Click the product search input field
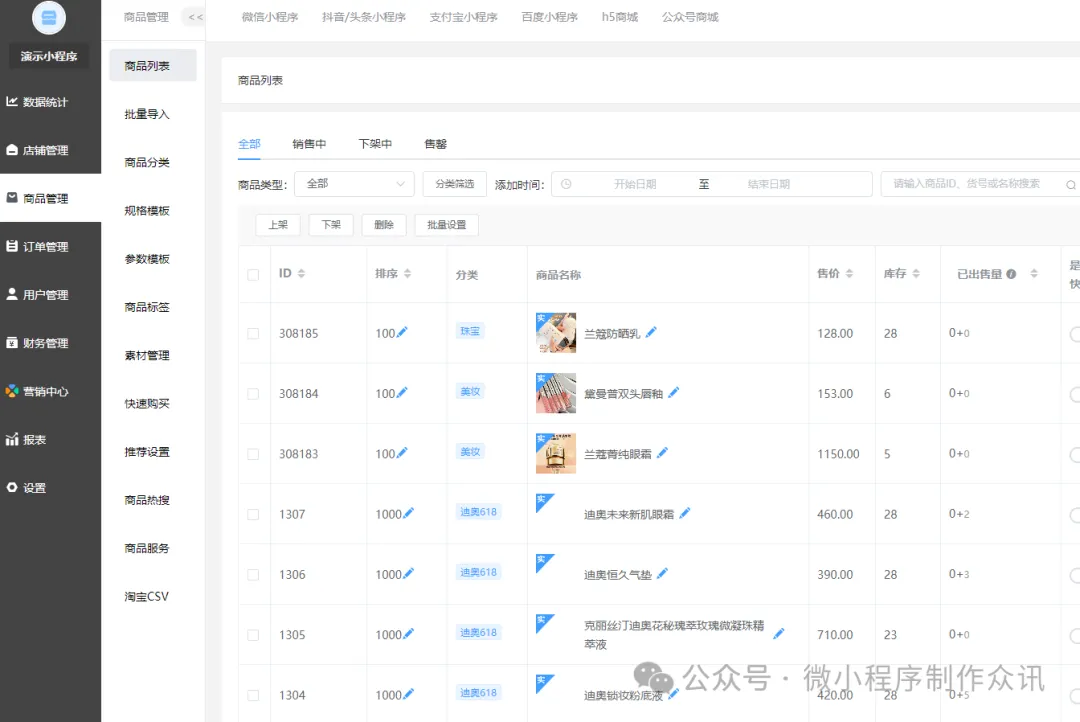The image size is (1080, 722). (x=978, y=184)
